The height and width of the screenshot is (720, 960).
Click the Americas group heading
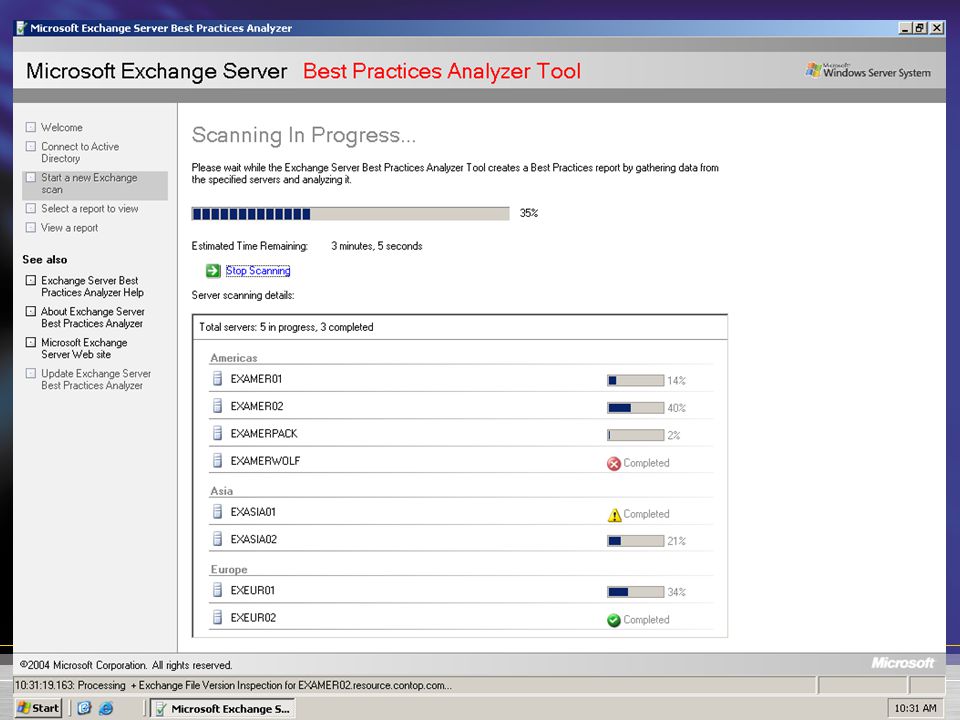[234, 358]
